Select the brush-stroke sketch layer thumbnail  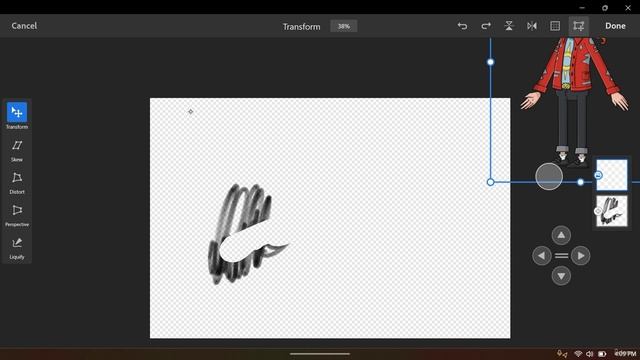pos(612,211)
